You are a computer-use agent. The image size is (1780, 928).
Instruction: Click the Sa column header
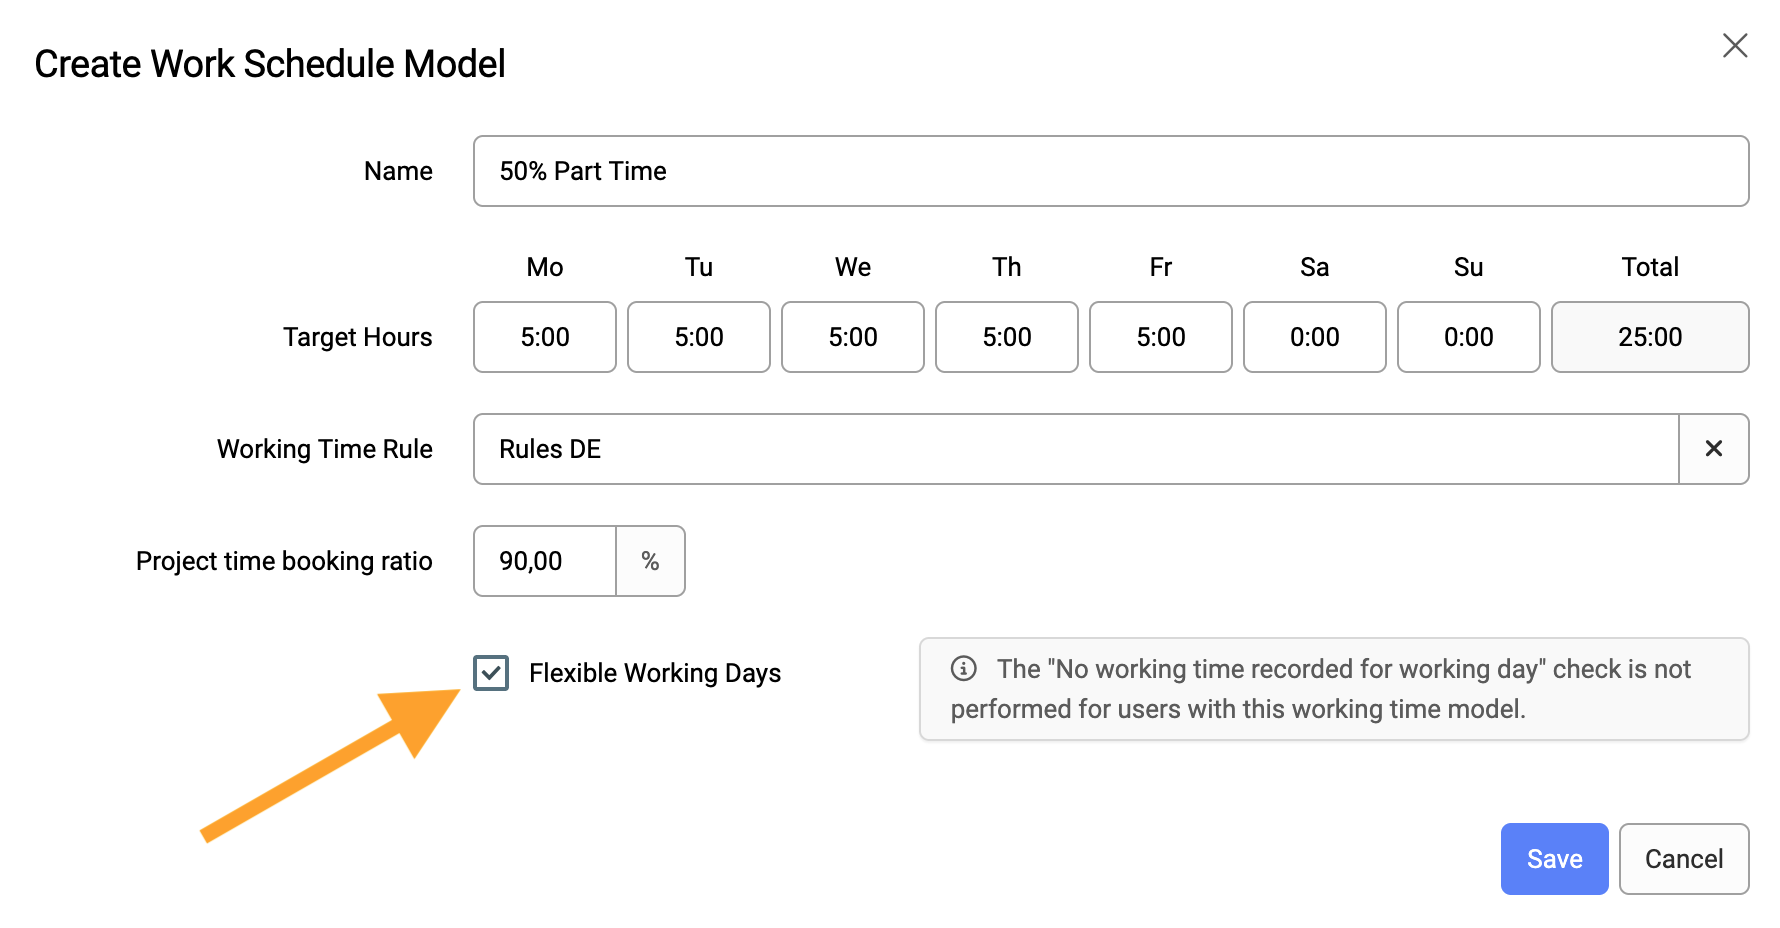[x=1315, y=267]
